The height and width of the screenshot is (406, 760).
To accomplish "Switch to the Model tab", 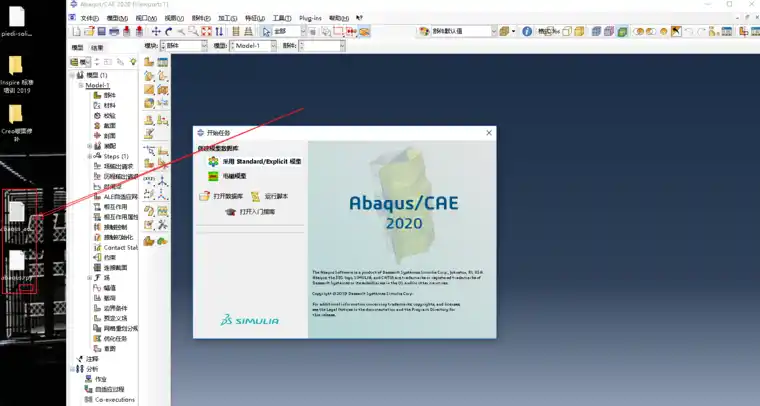I will [x=78, y=47].
